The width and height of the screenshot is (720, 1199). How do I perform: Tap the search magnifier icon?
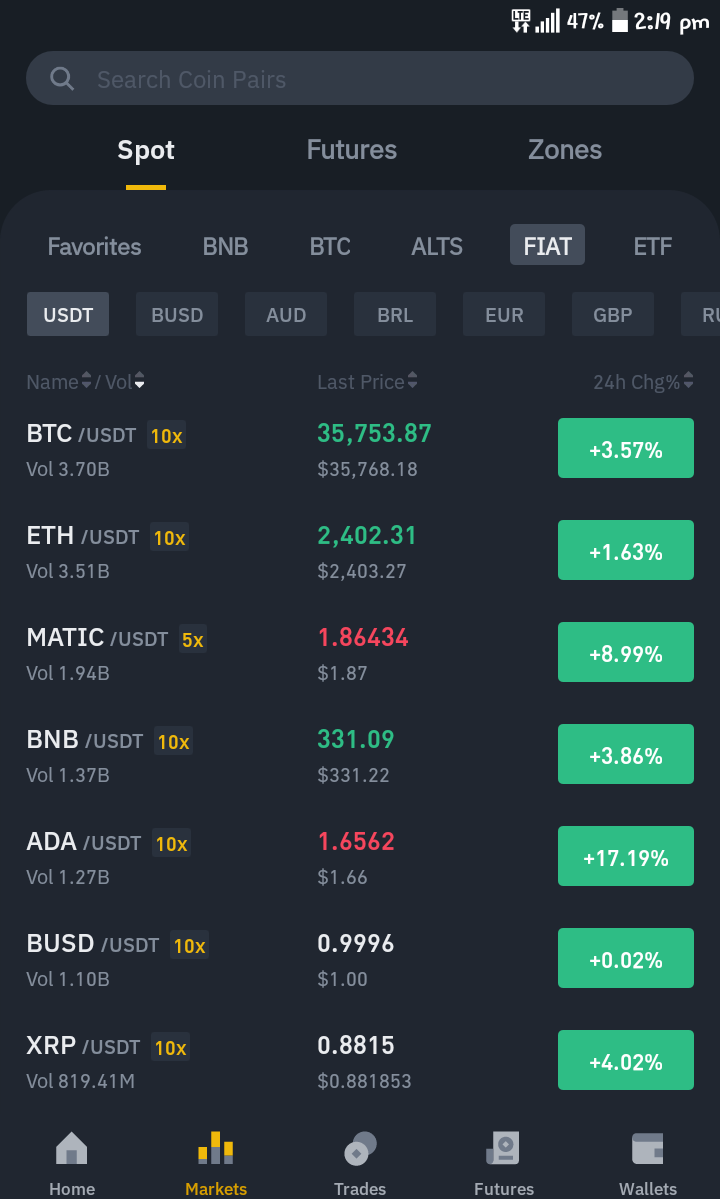(x=62, y=78)
